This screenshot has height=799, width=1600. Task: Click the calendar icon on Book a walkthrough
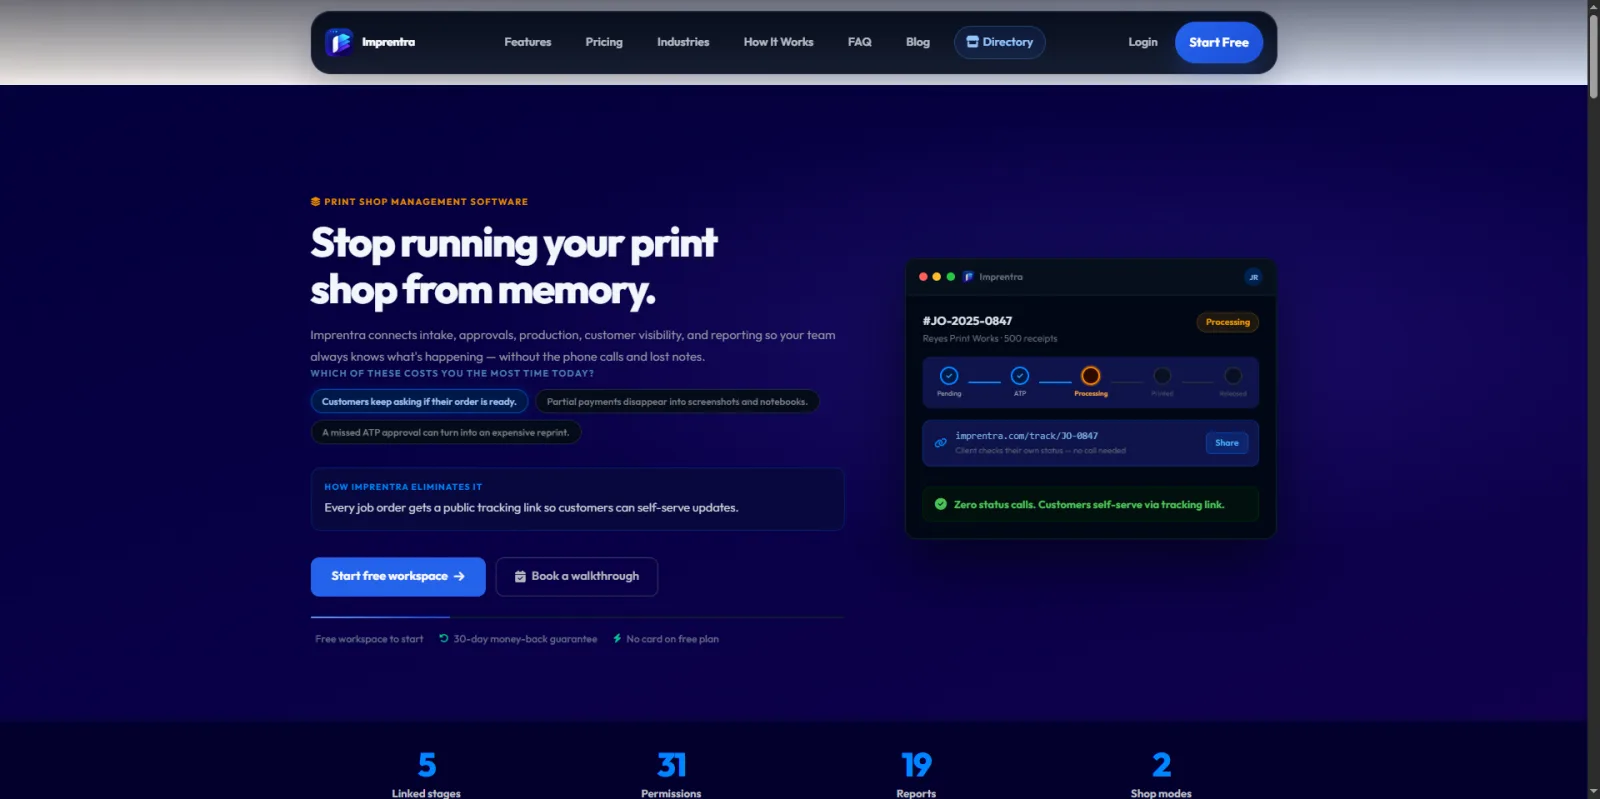(520, 577)
